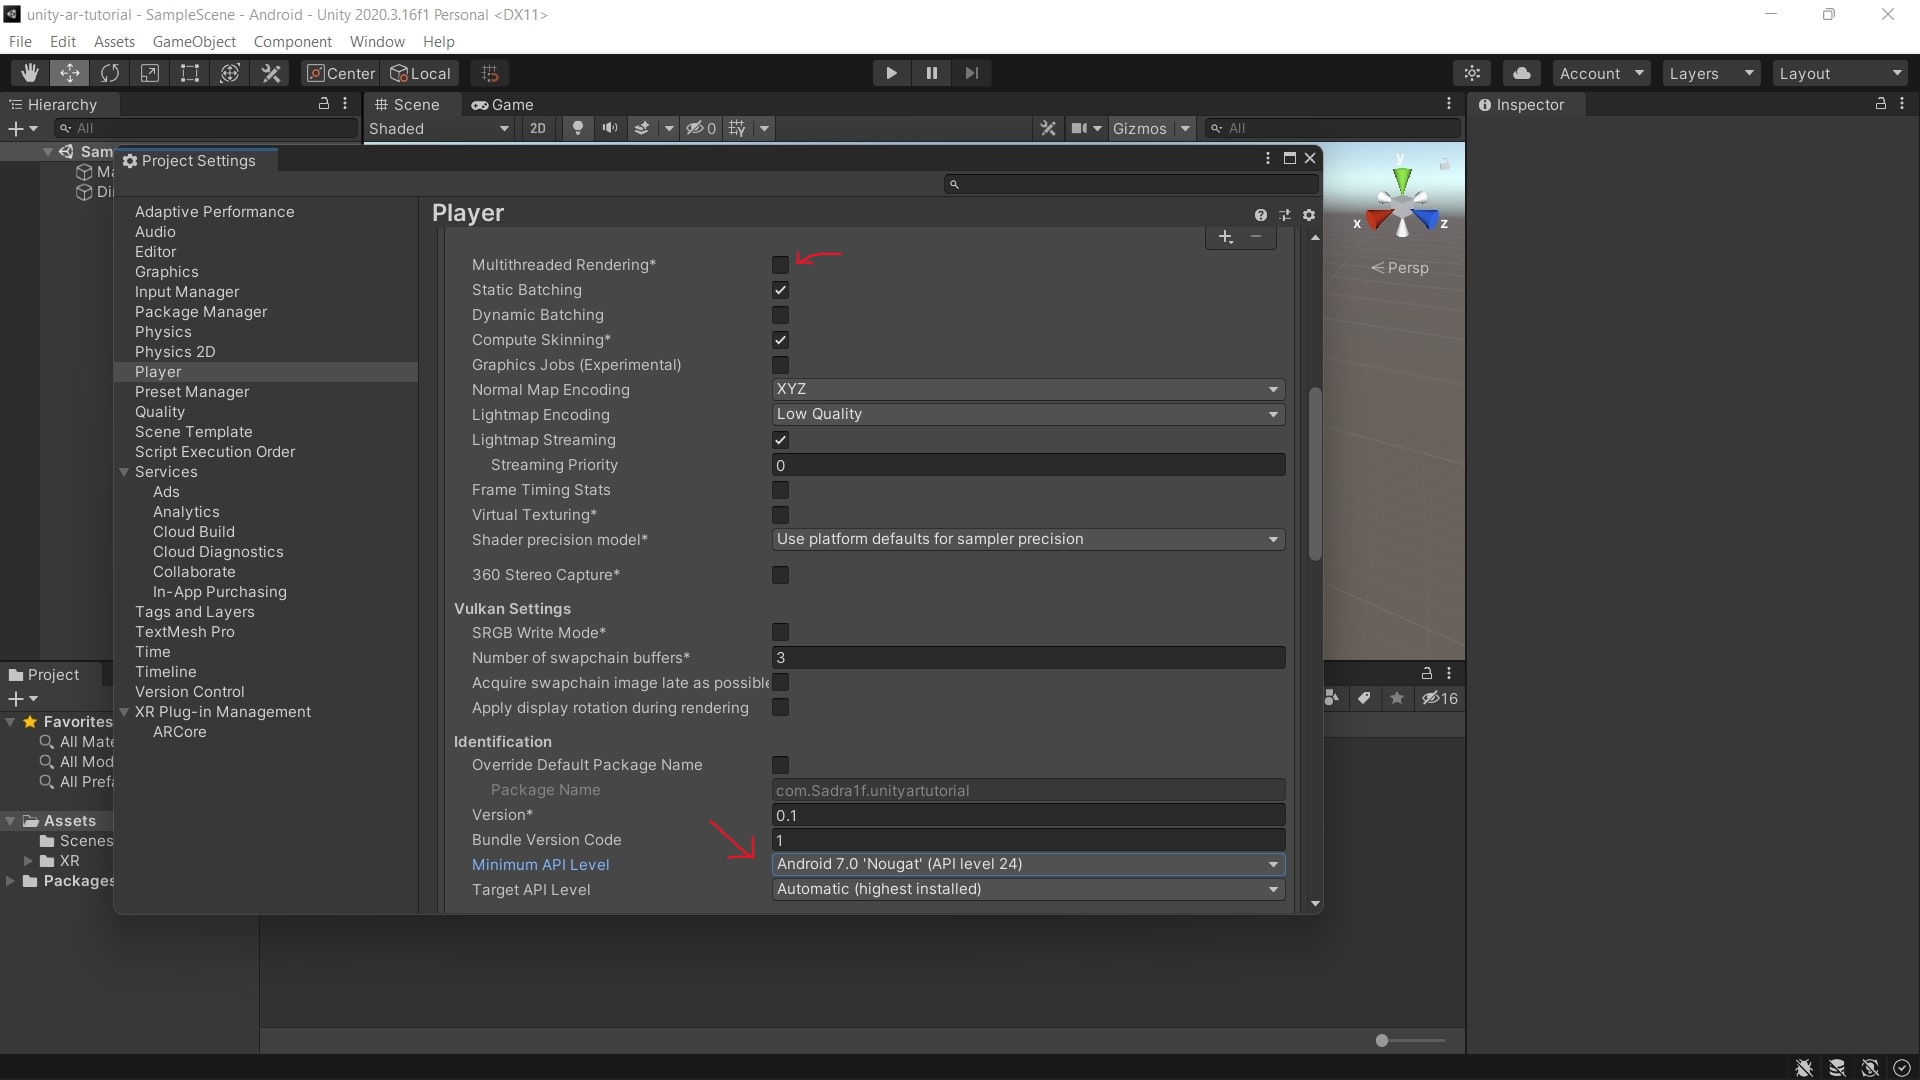This screenshot has width=1920, height=1080.
Task: Enable Multithreaded Rendering checkbox
Action: (780, 265)
